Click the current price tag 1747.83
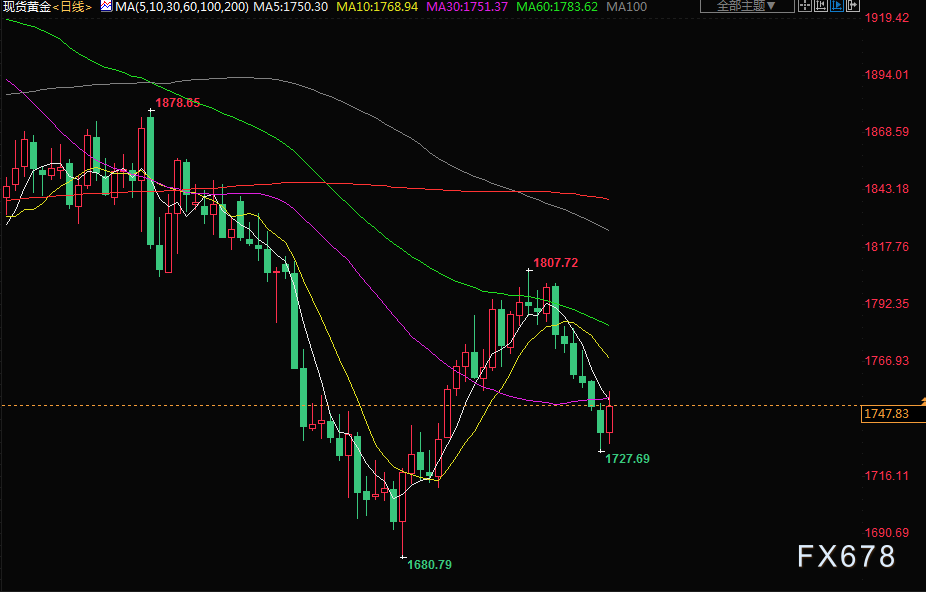 (893, 414)
